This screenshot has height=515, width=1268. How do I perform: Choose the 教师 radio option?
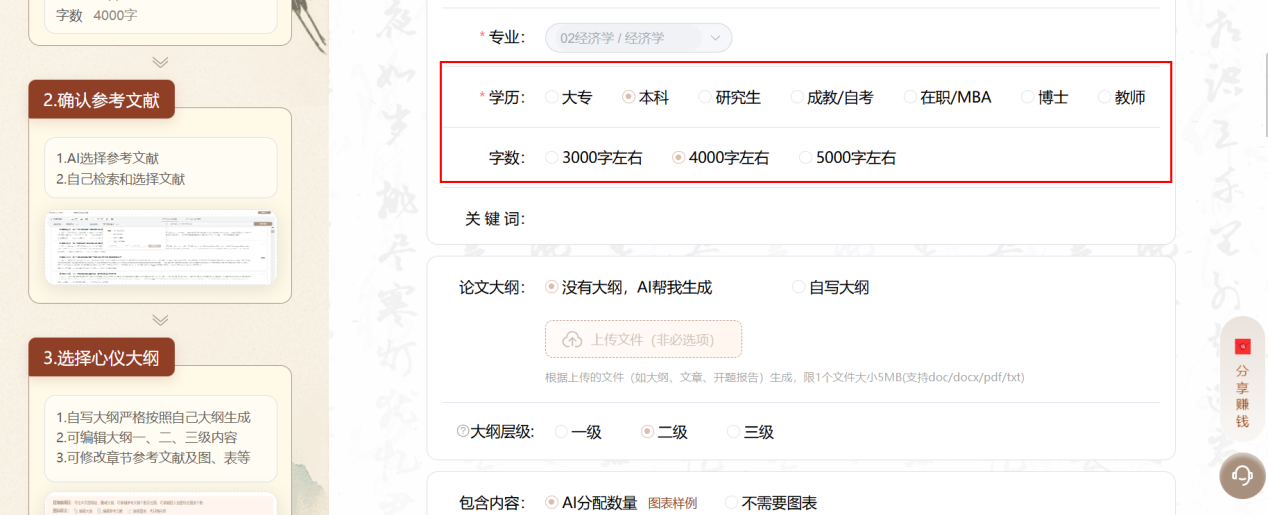pos(1105,97)
